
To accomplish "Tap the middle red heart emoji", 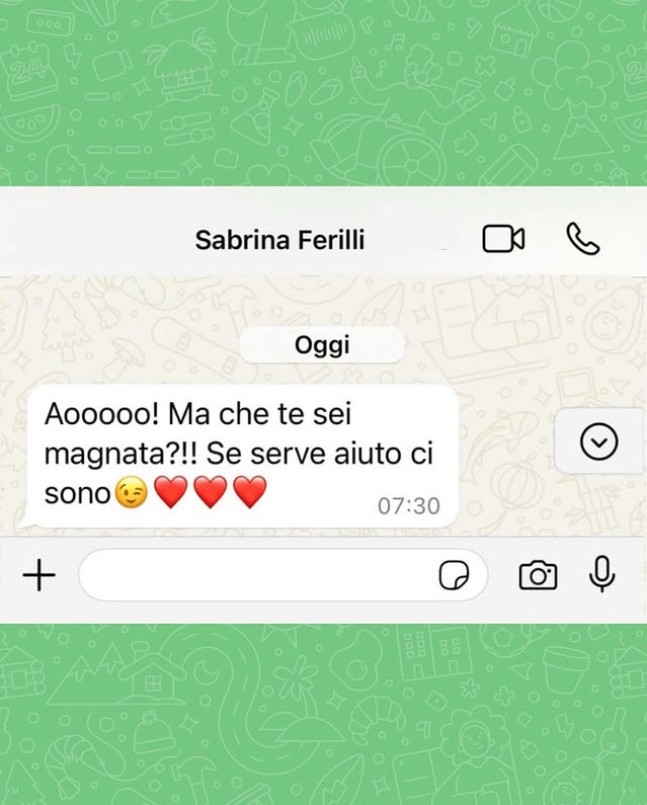I will (x=211, y=492).
